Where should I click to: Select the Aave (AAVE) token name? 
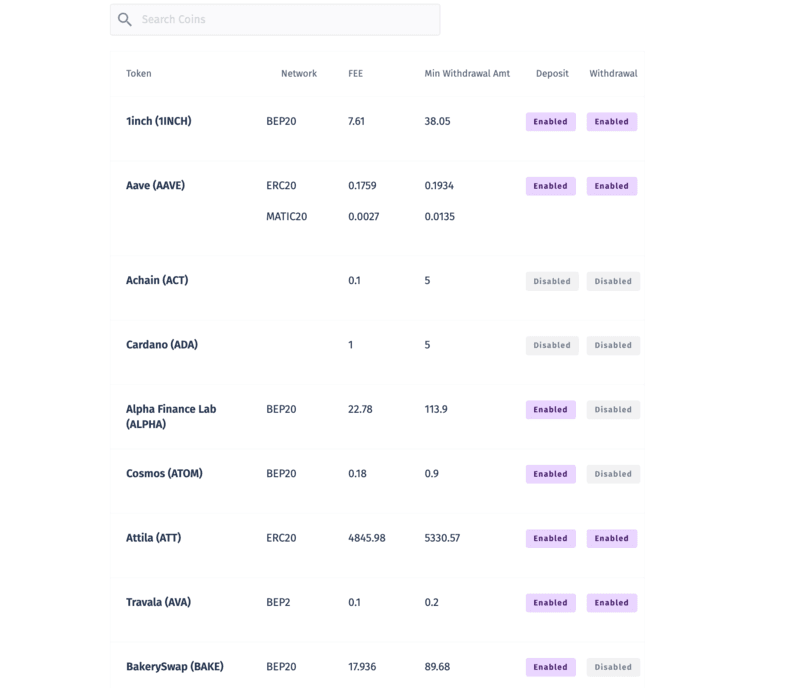(155, 185)
